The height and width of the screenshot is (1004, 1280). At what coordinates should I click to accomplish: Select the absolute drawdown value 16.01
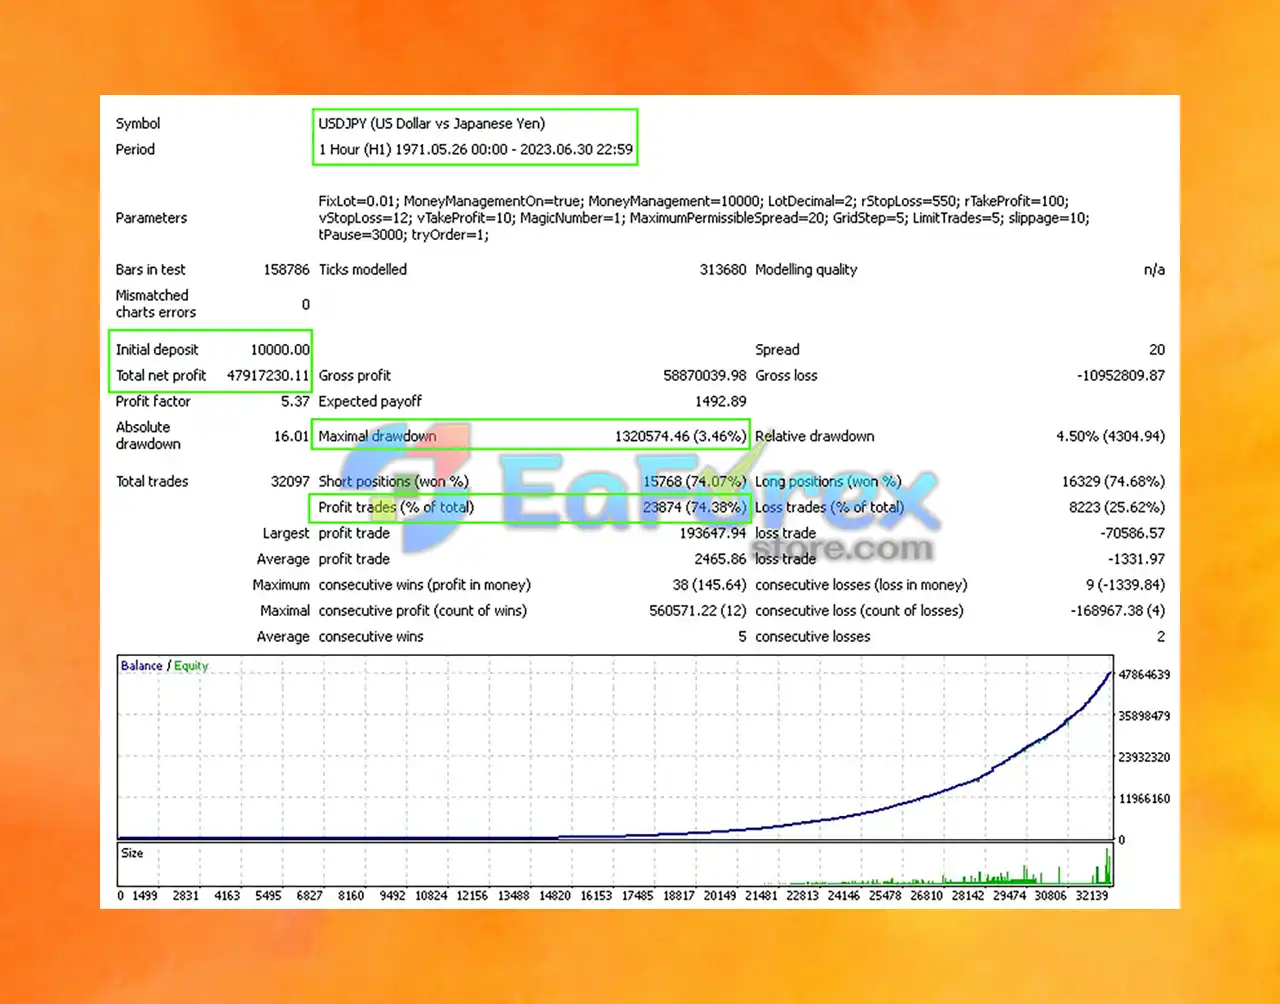(292, 437)
